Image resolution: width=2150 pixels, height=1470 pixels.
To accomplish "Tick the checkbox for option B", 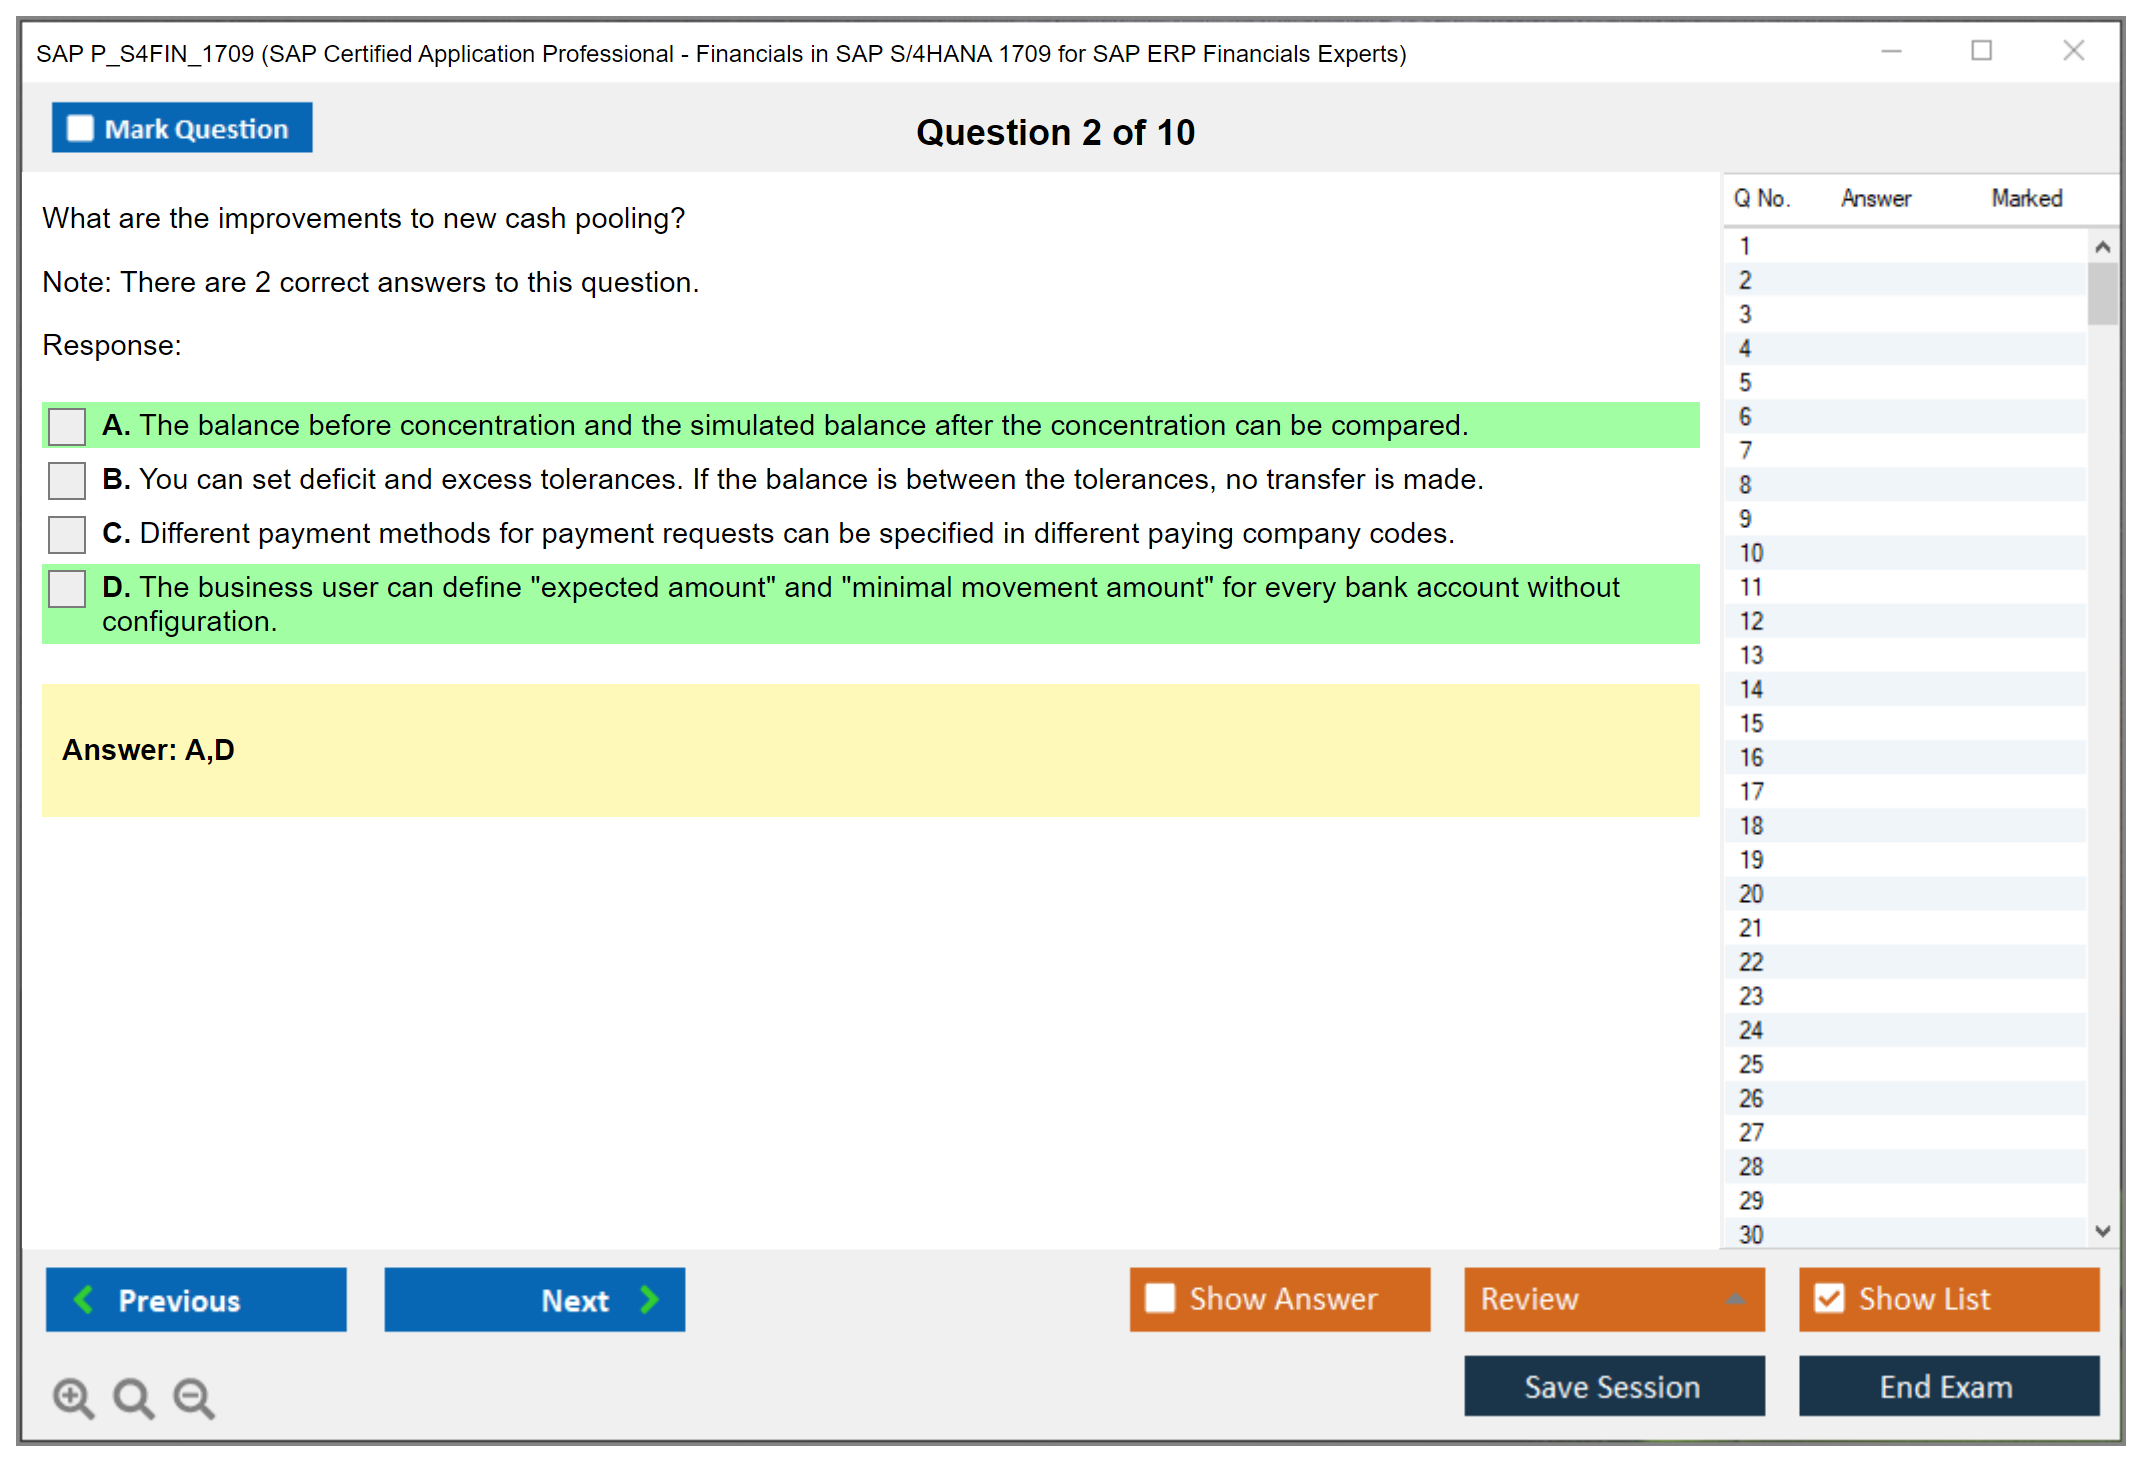I will (x=67, y=480).
